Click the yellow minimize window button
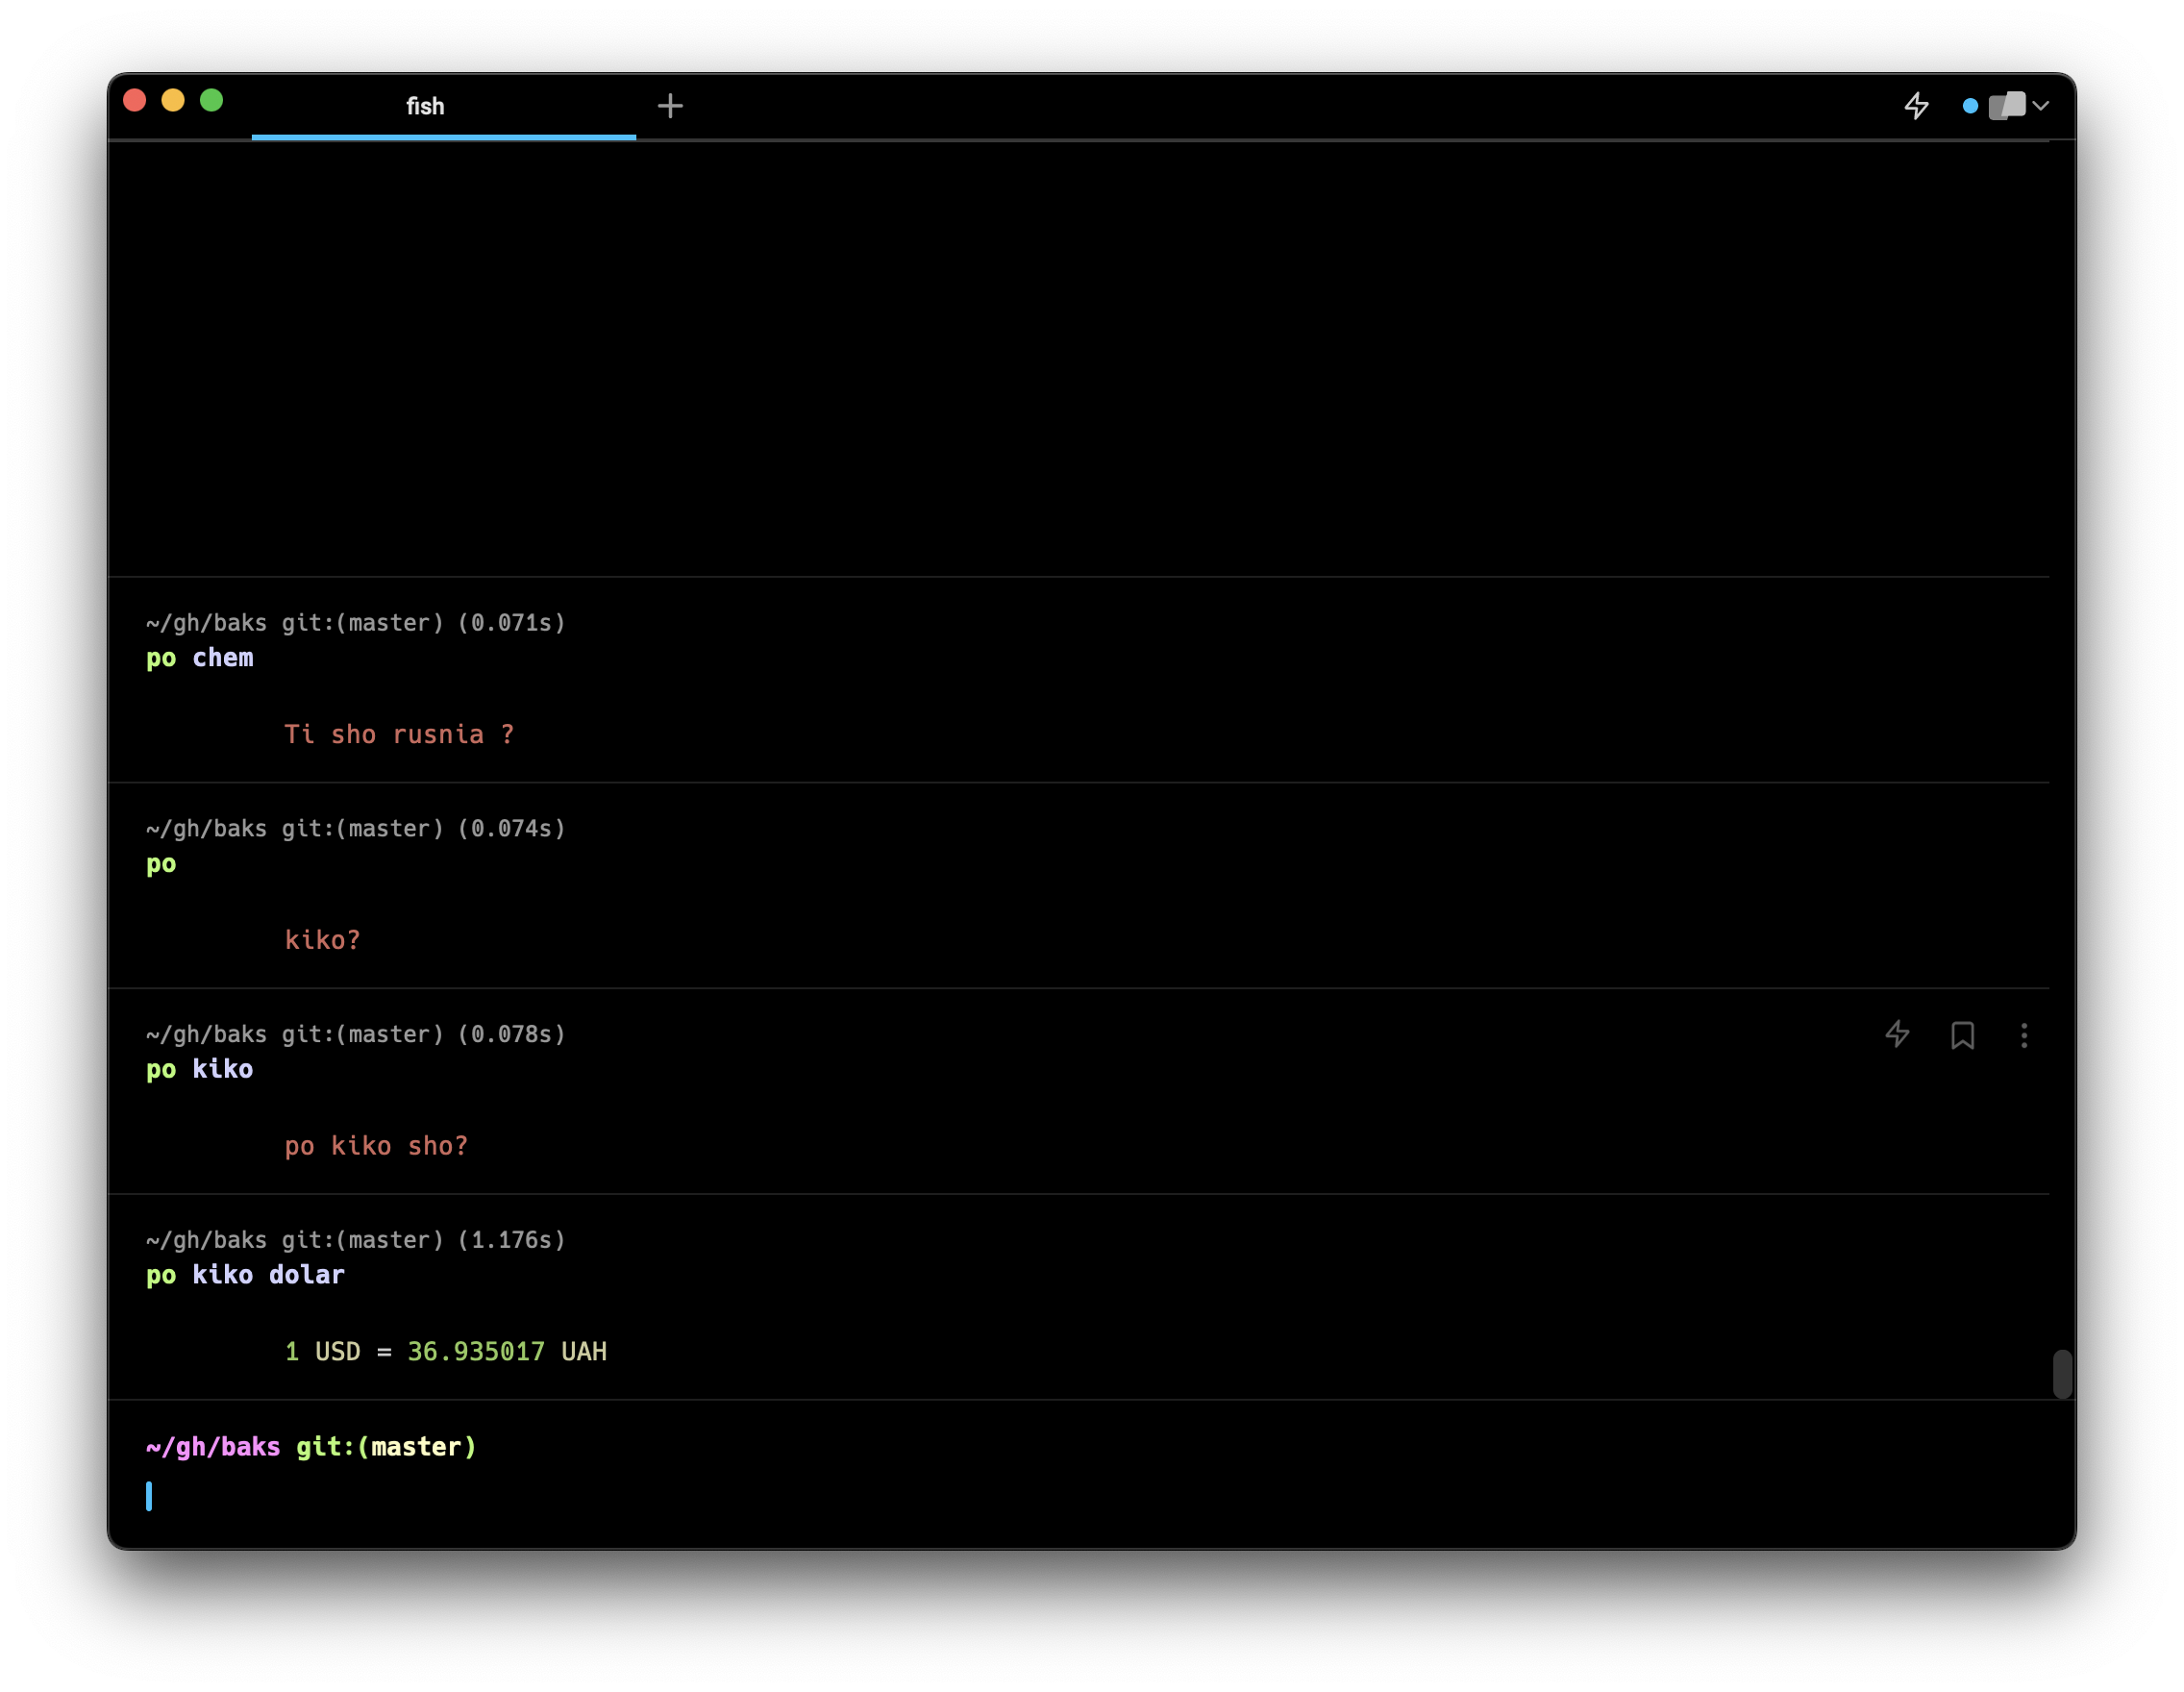 173,100
